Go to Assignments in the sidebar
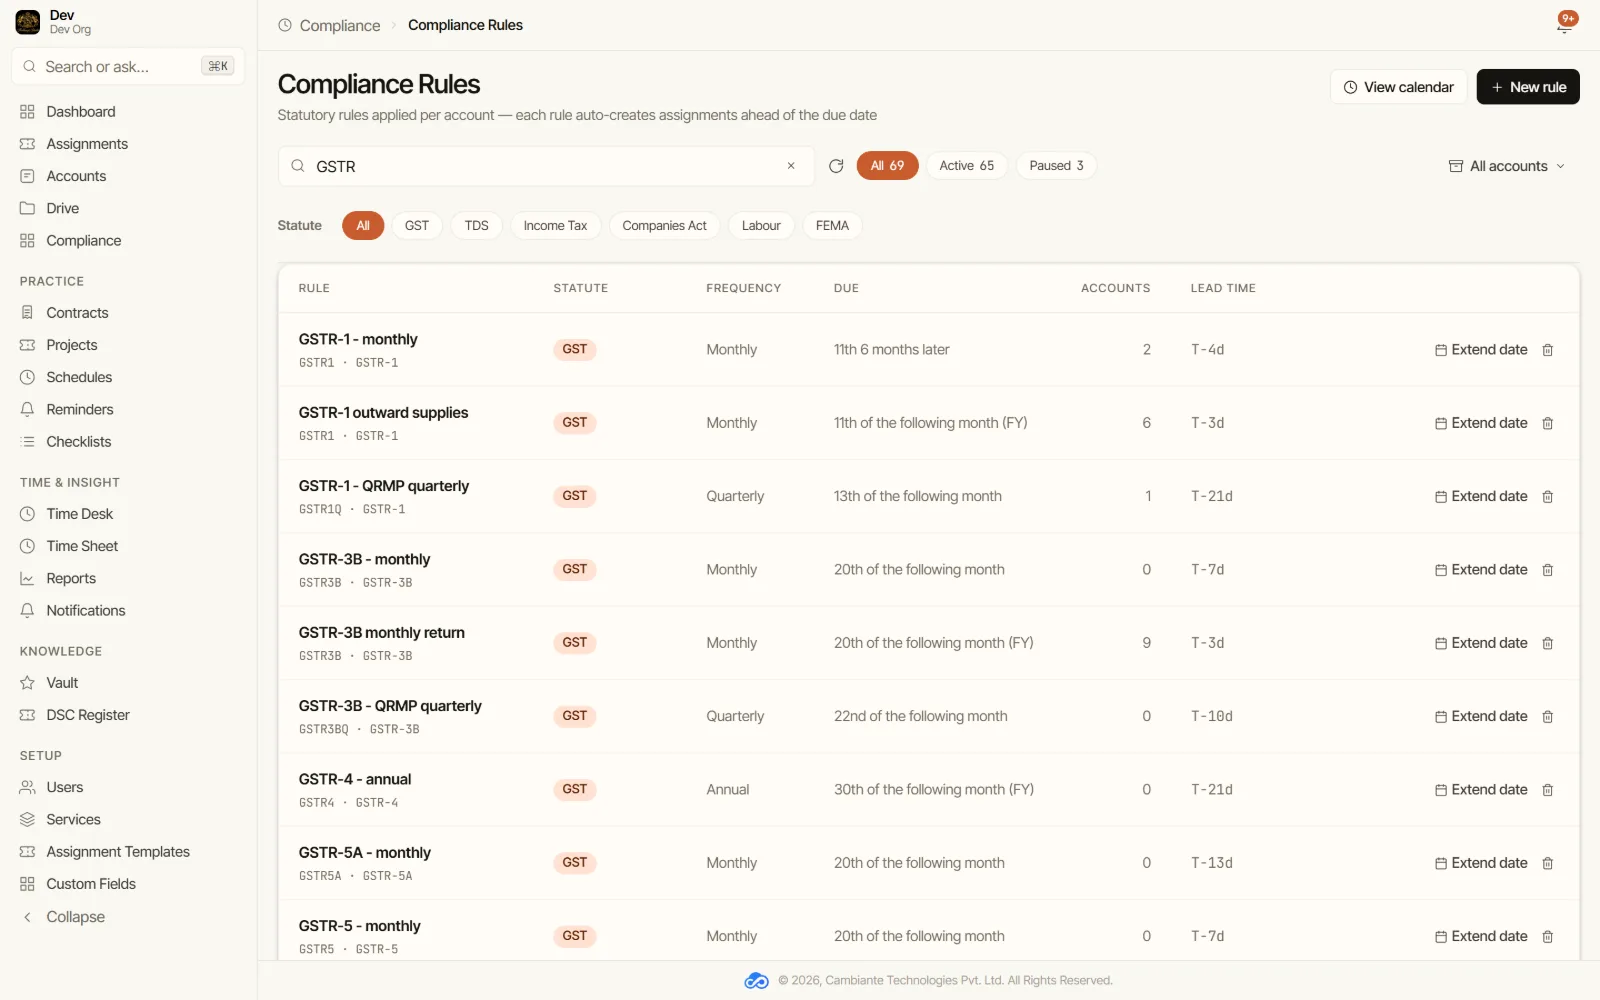The height and width of the screenshot is (1000, 1600). (86, 144)
